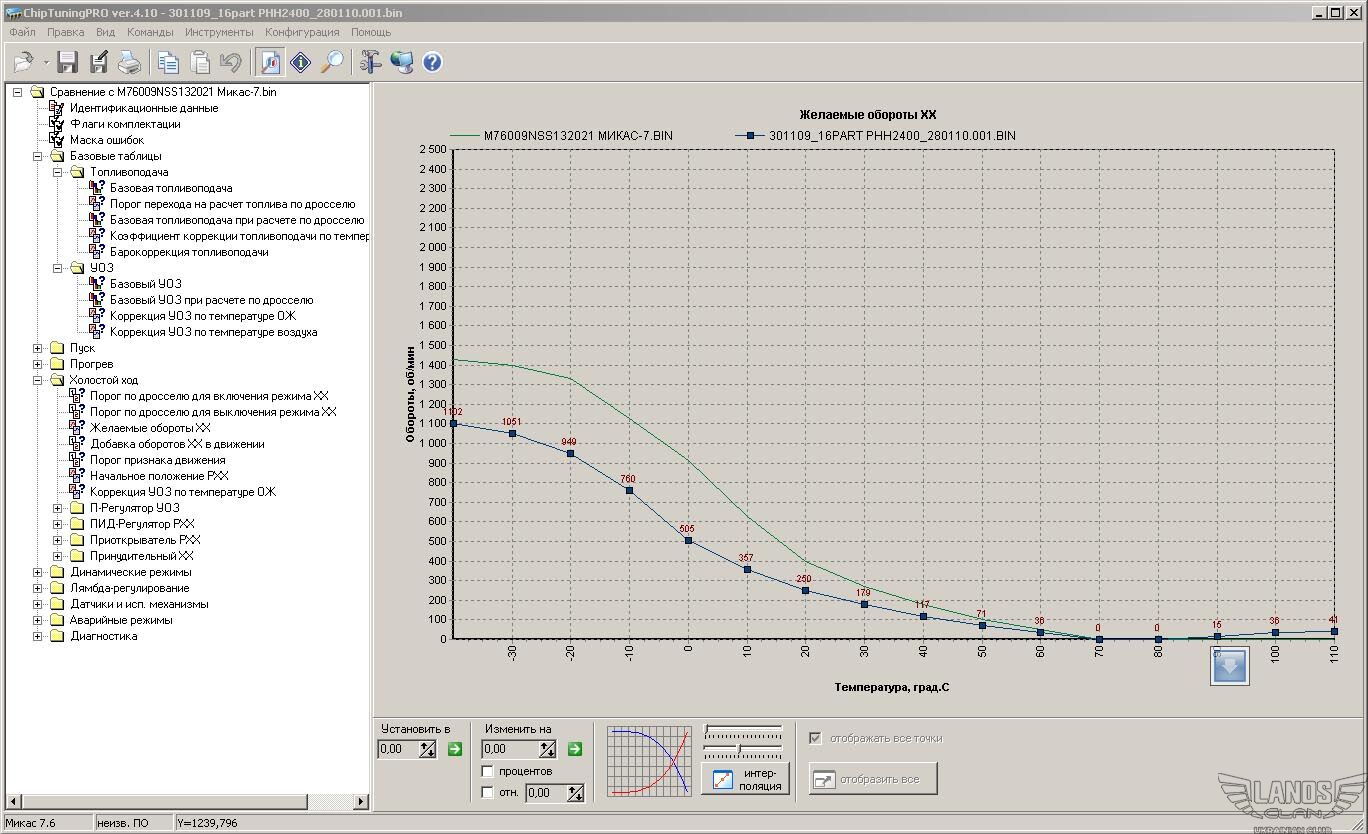
Task: Click the Print icon in toolbar
Action: pyautogui.click(x=130, y=62)
